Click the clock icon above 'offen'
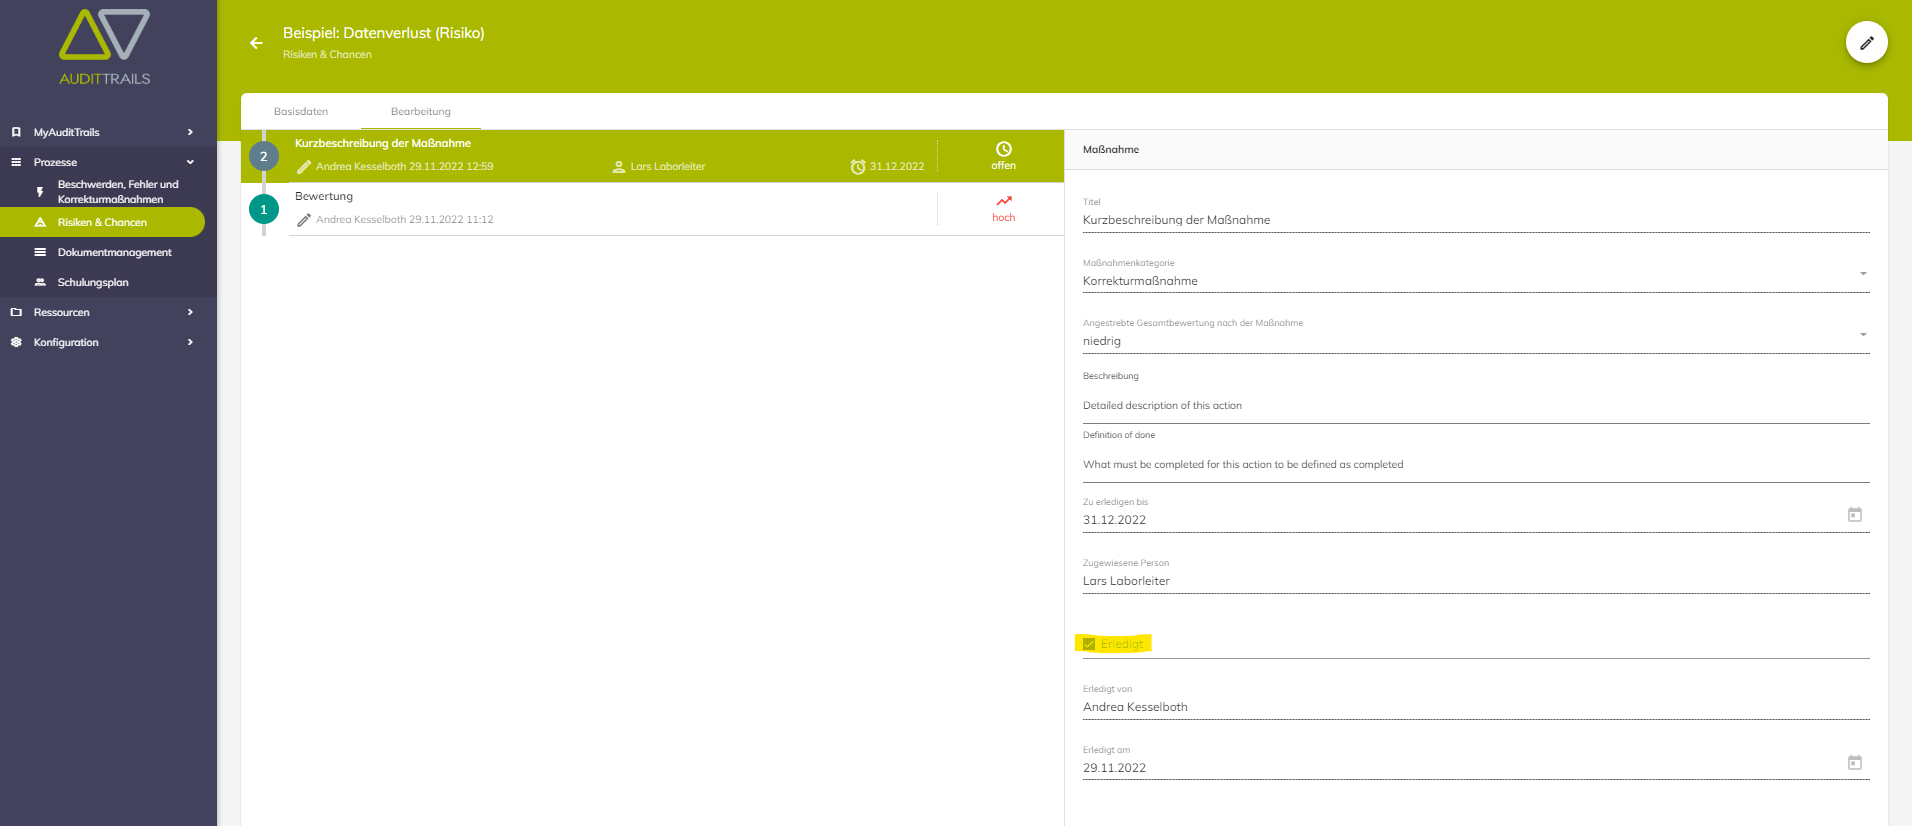This screenshot has height=826, width=1912. click(x=1004, y=149)
